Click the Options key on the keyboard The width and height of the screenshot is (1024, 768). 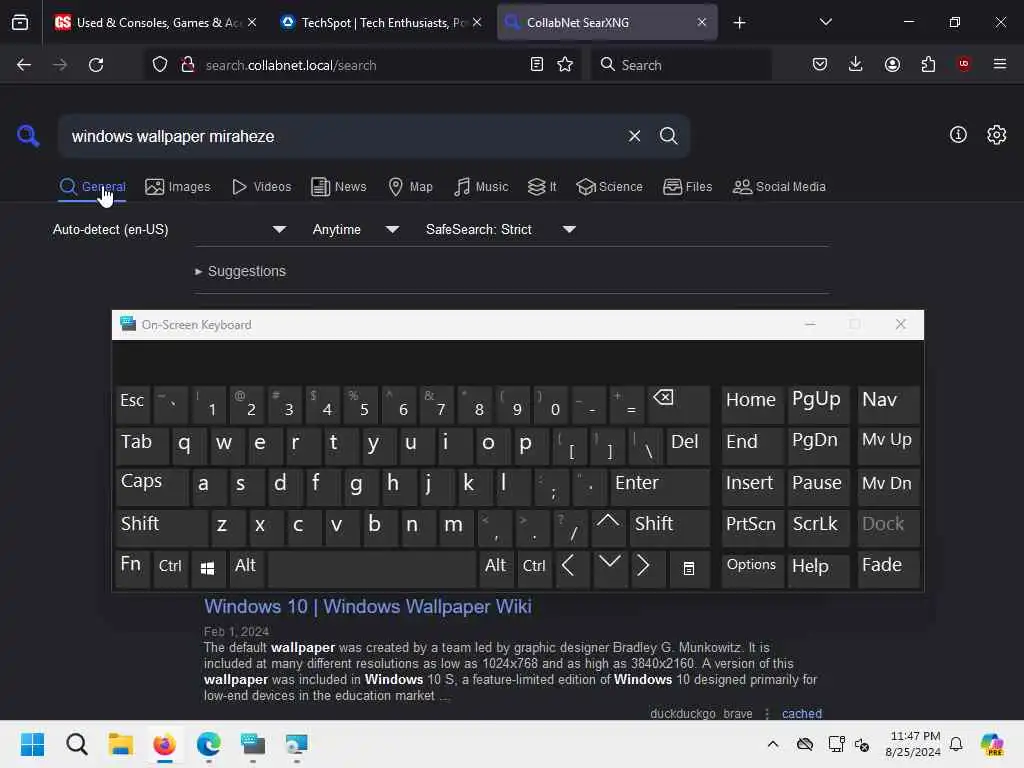752,568
